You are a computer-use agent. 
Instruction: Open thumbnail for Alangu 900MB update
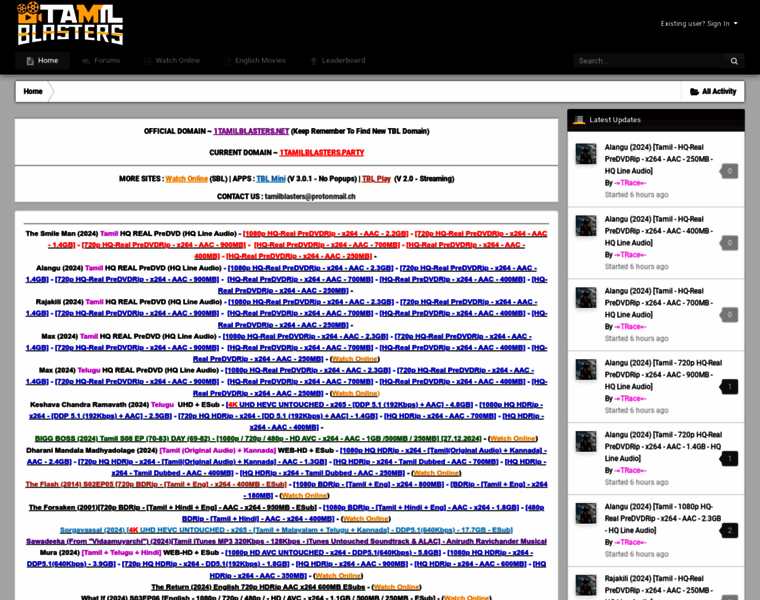click(x=586, y=369)
